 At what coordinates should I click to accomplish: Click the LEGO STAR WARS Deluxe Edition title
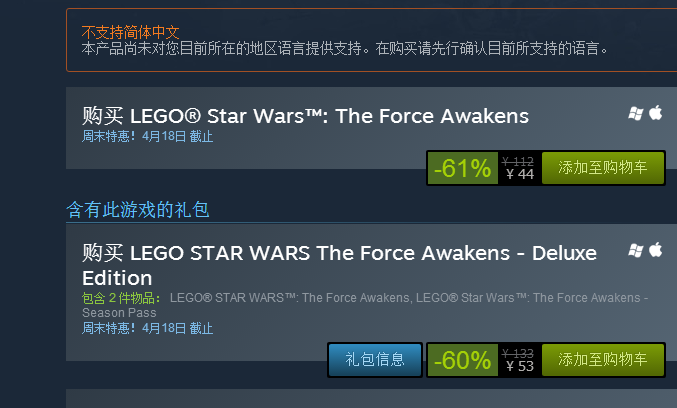(x=339, y=264)
